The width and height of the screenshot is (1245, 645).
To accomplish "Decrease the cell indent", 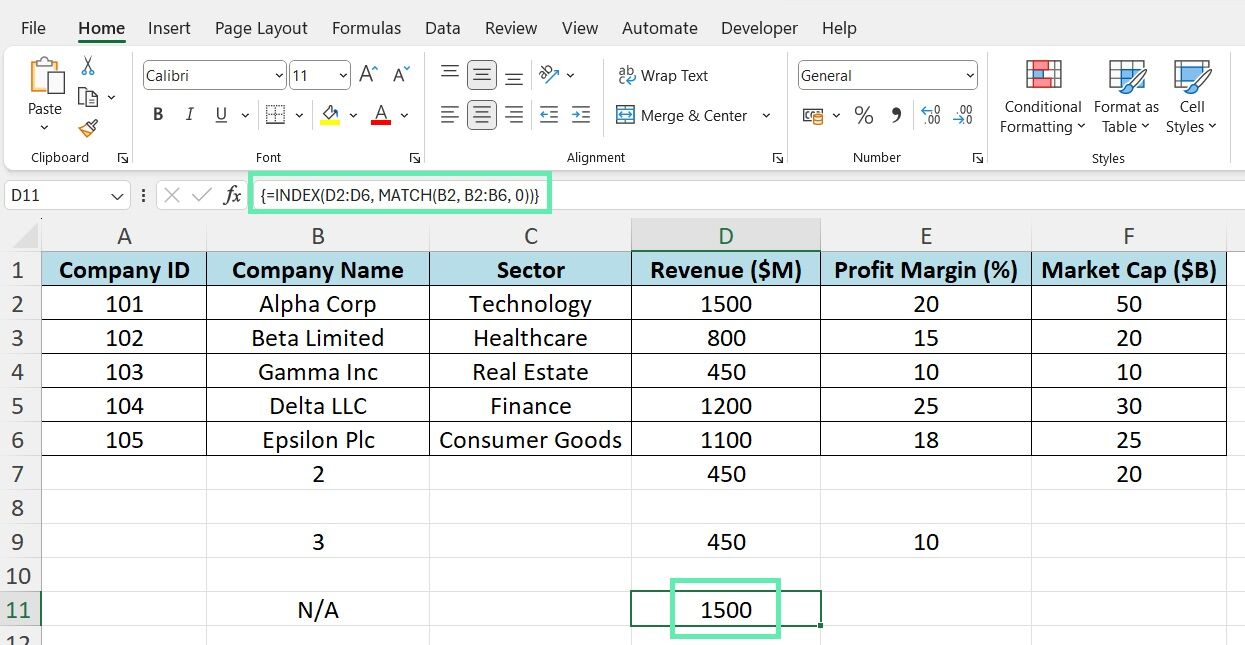I will [x=549, y=115].
